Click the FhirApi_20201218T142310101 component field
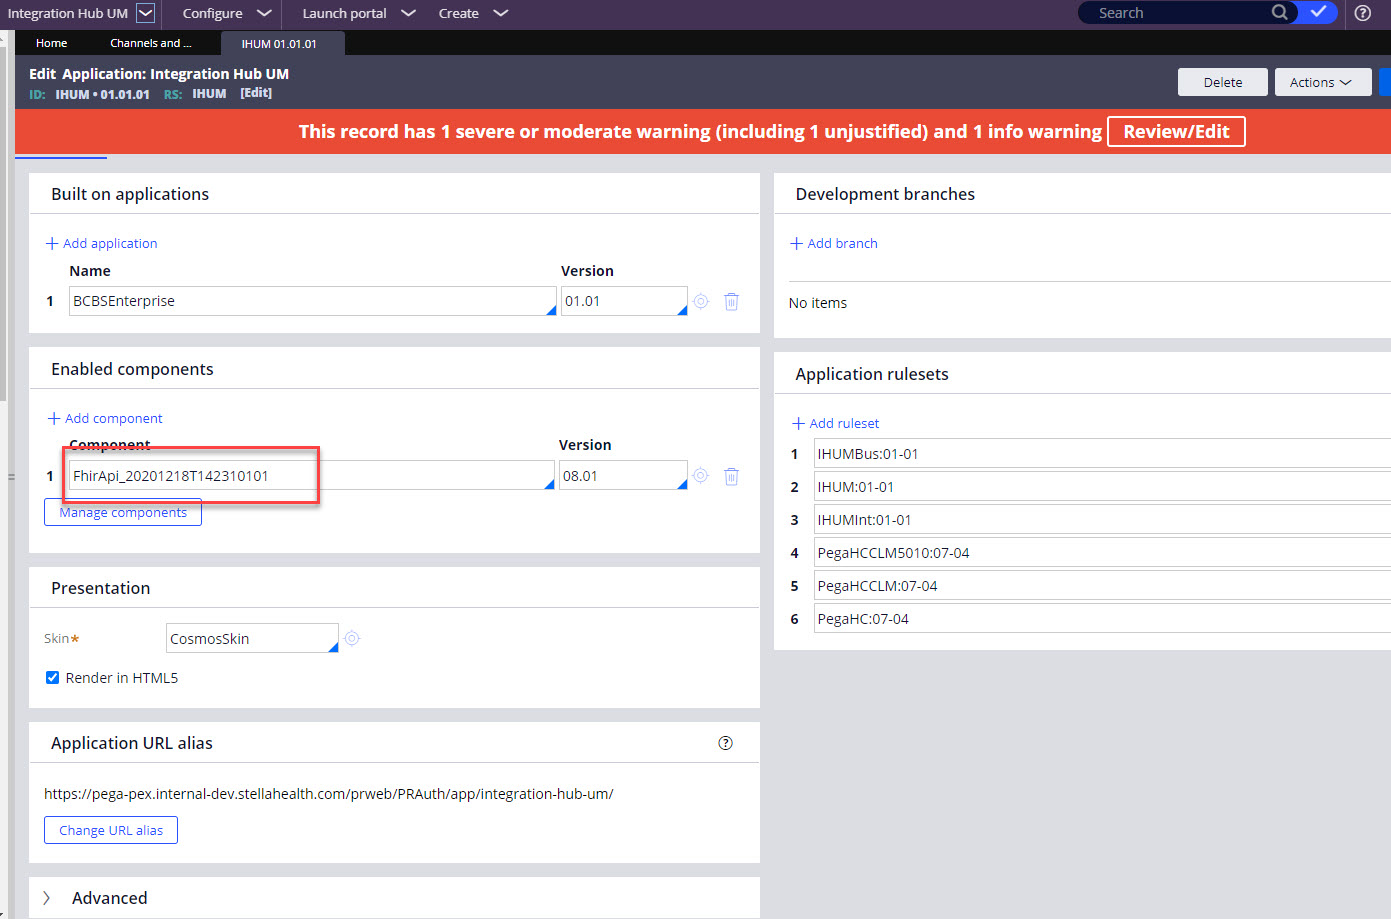 point(311,476)
